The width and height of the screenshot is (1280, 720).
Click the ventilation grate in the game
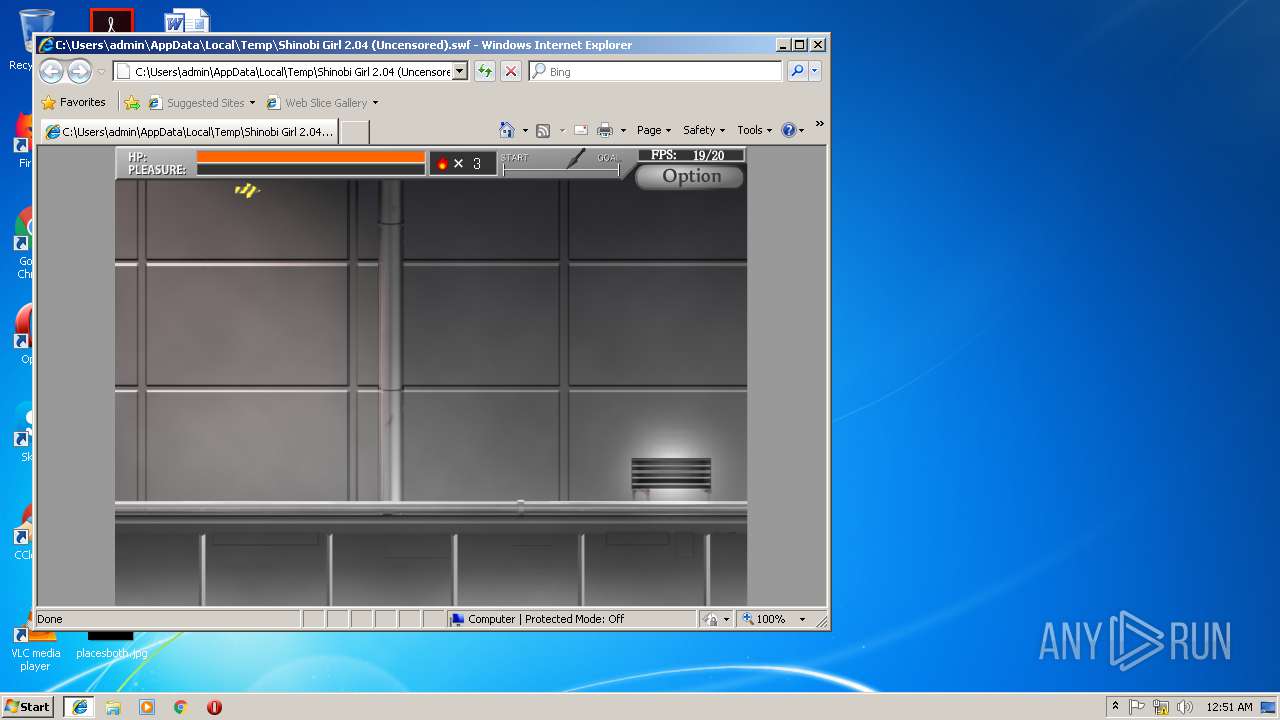(671, 474)
